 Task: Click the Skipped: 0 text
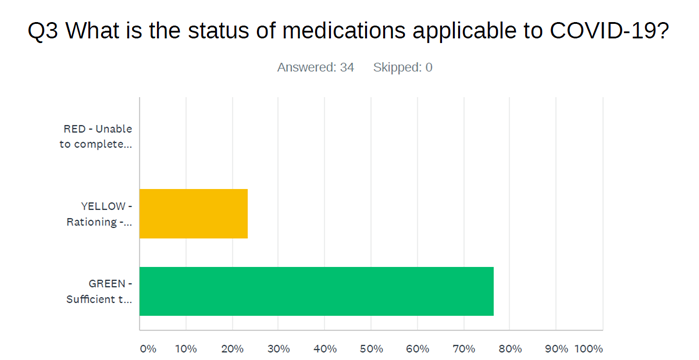coord(403,67)
